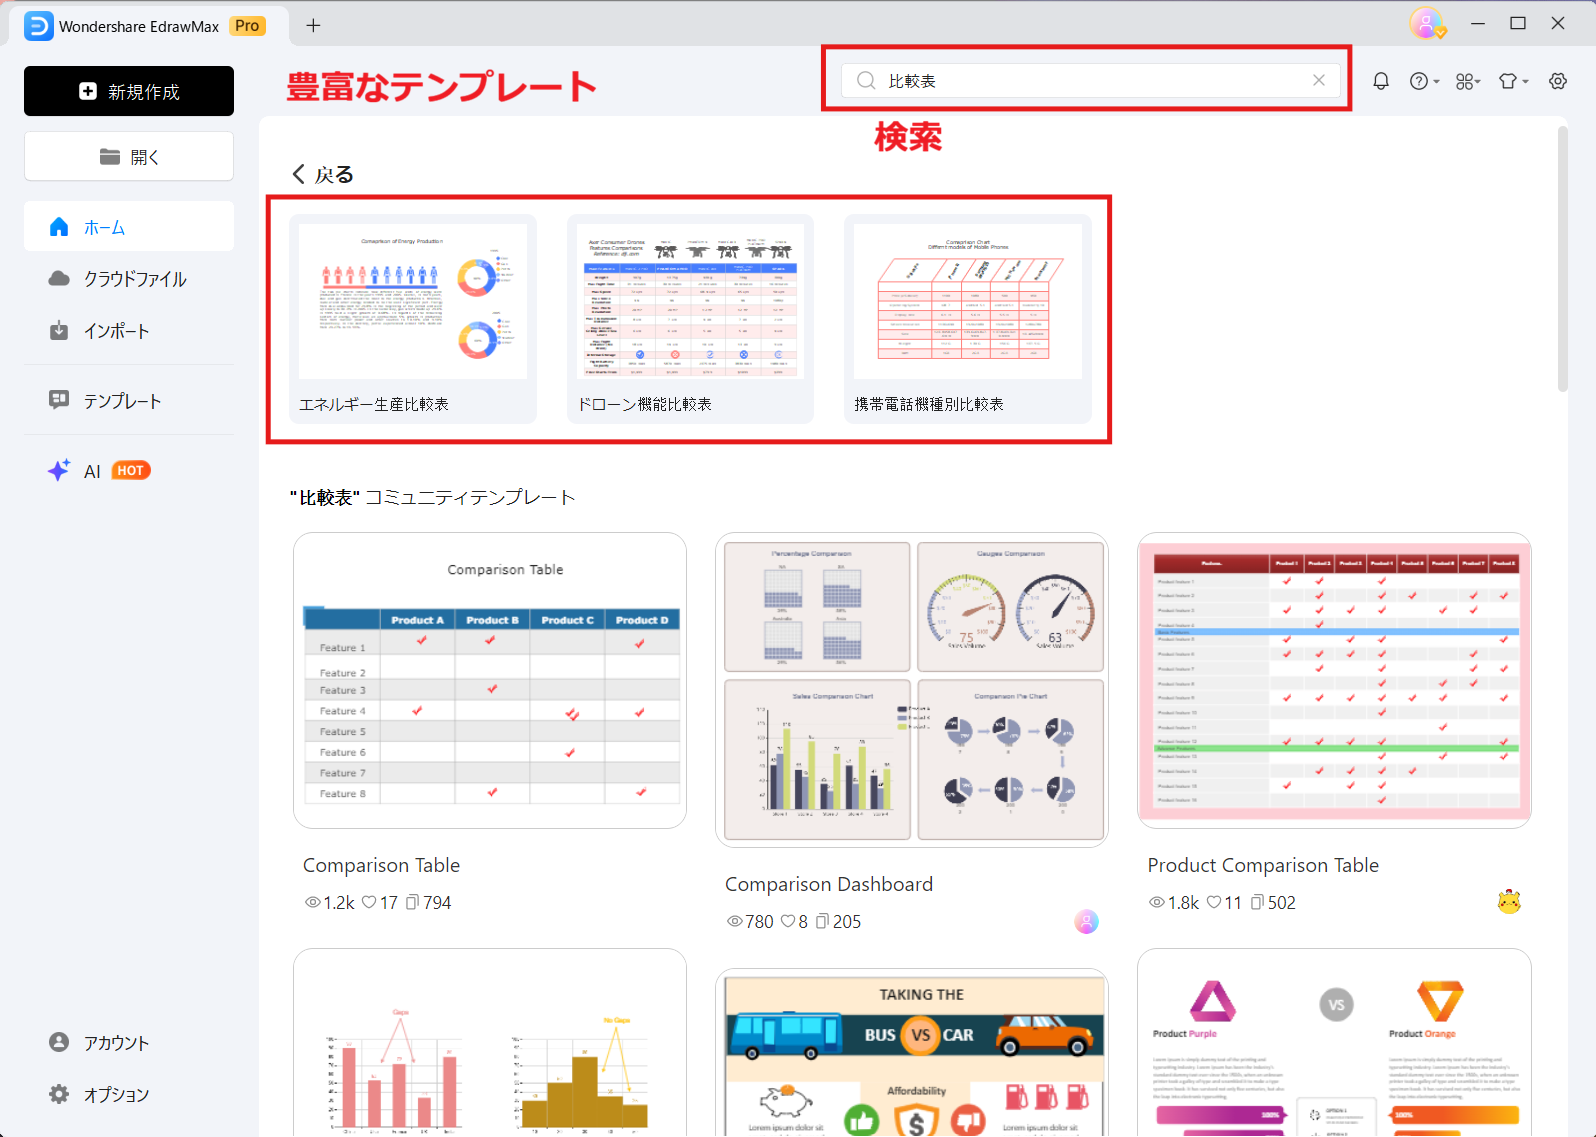Open the Product Purple vs Orange thumbnail

pyautogui.click(x=1334, y=1042)
